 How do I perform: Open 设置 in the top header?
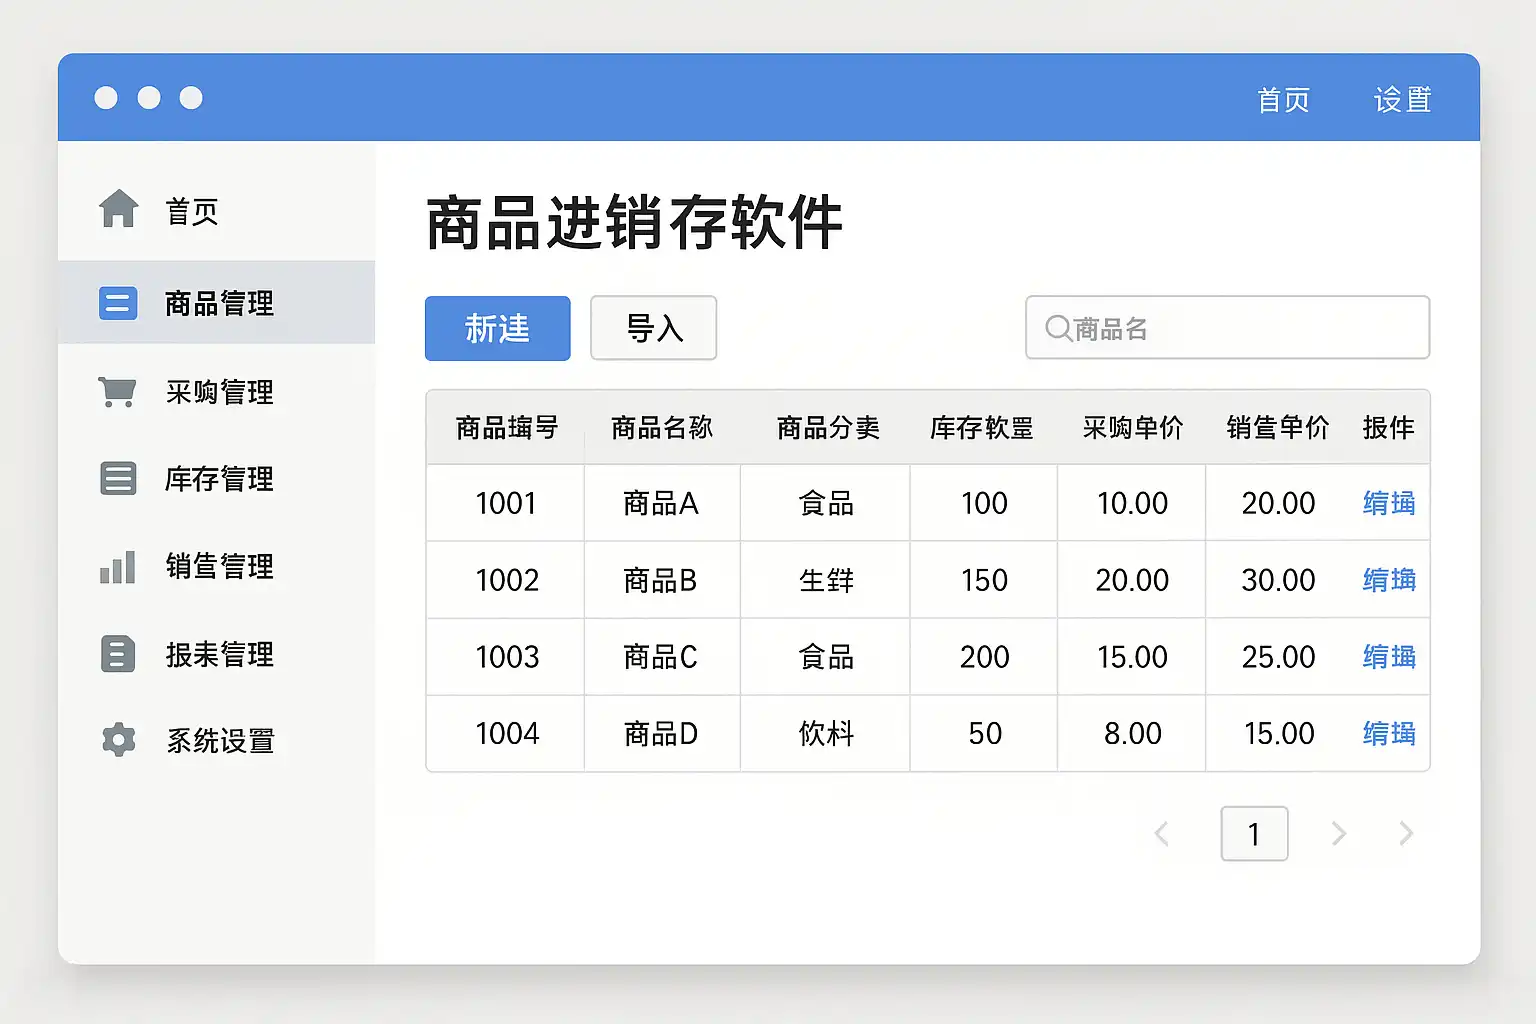(1402, 100)
